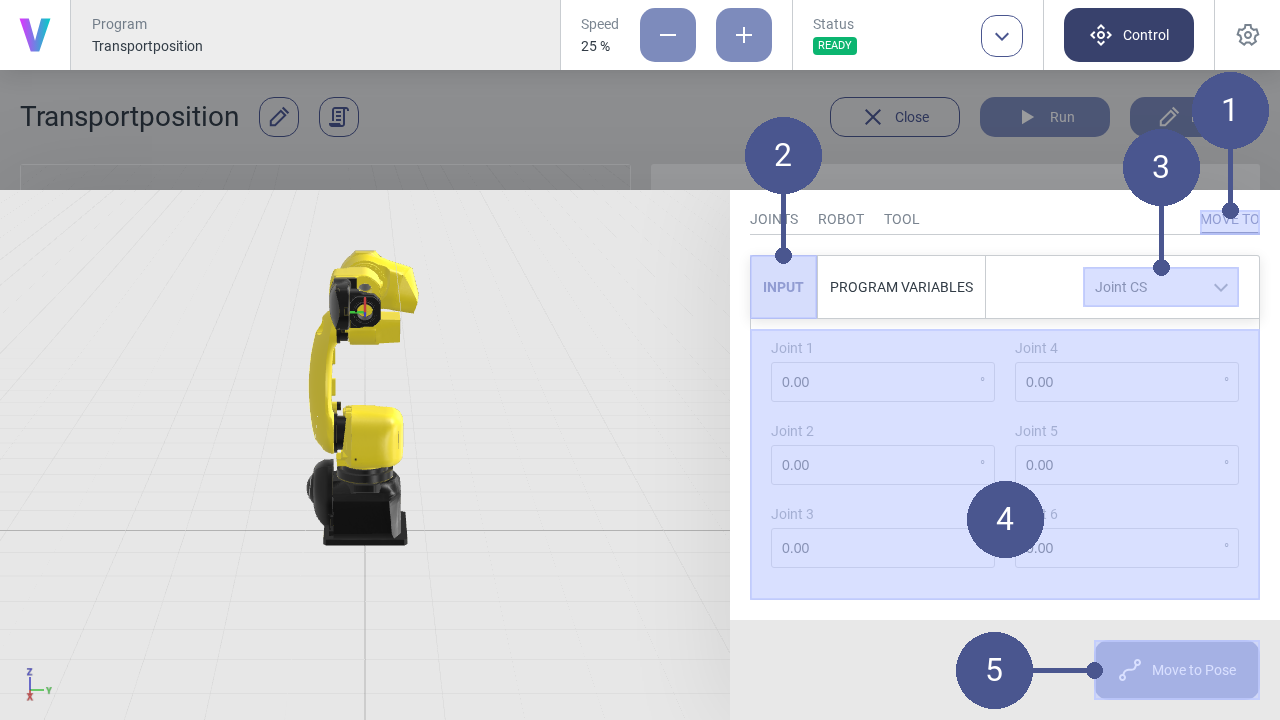Click the V logo icon
The height and width of the screenshot is (720, 1280).
[x=35, y=35]
